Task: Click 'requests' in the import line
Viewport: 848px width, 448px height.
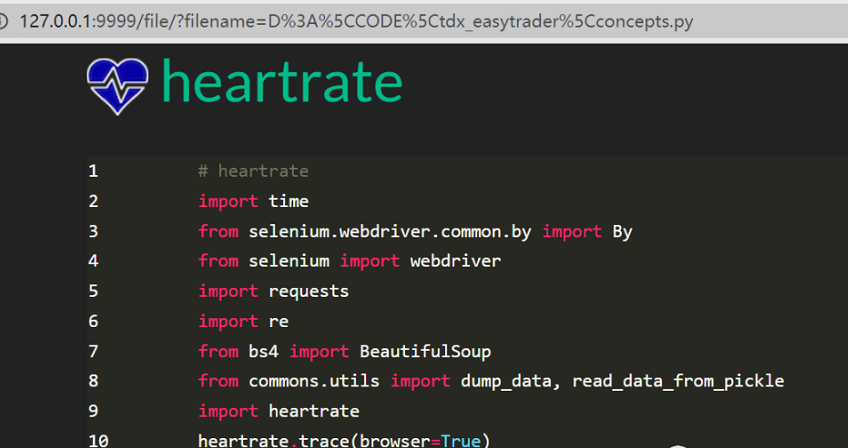Action: click(309, 292)
